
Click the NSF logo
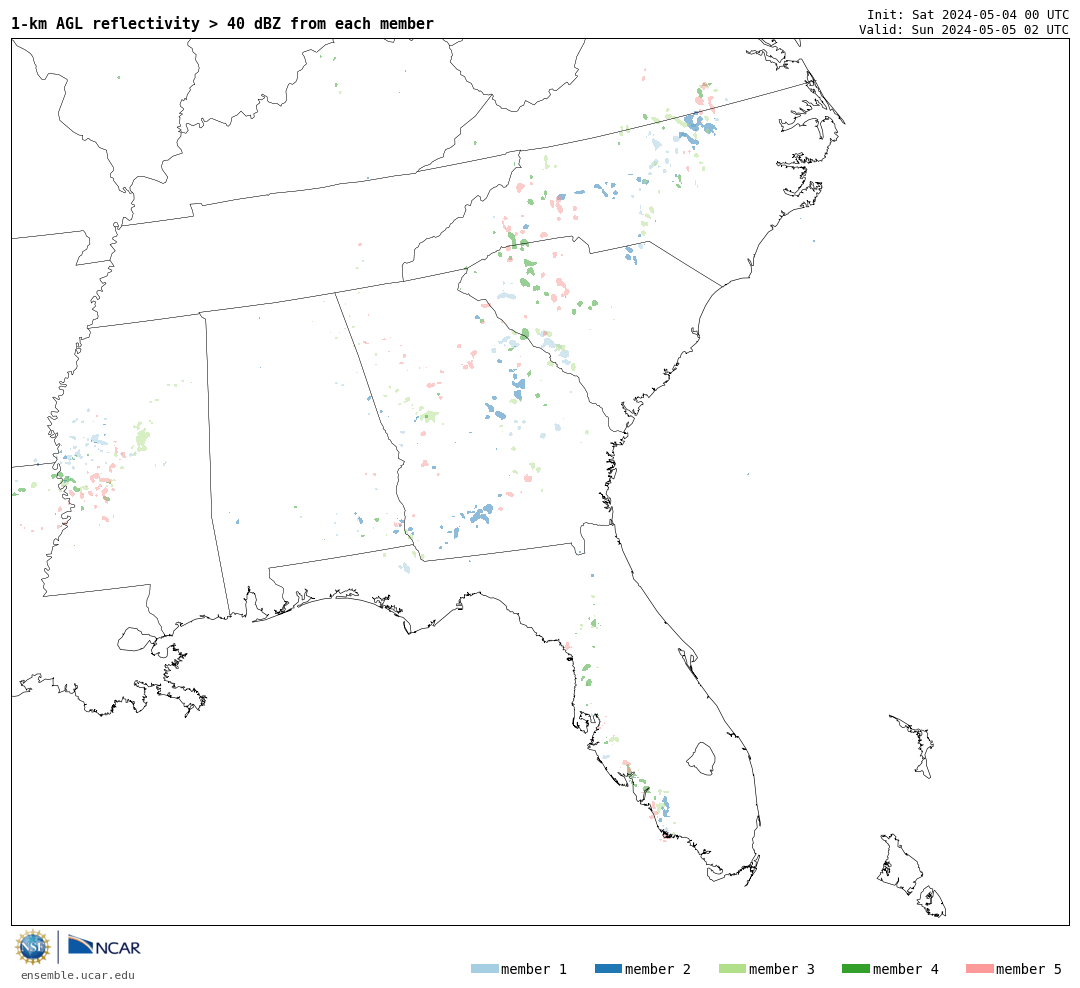coord(32,947)
